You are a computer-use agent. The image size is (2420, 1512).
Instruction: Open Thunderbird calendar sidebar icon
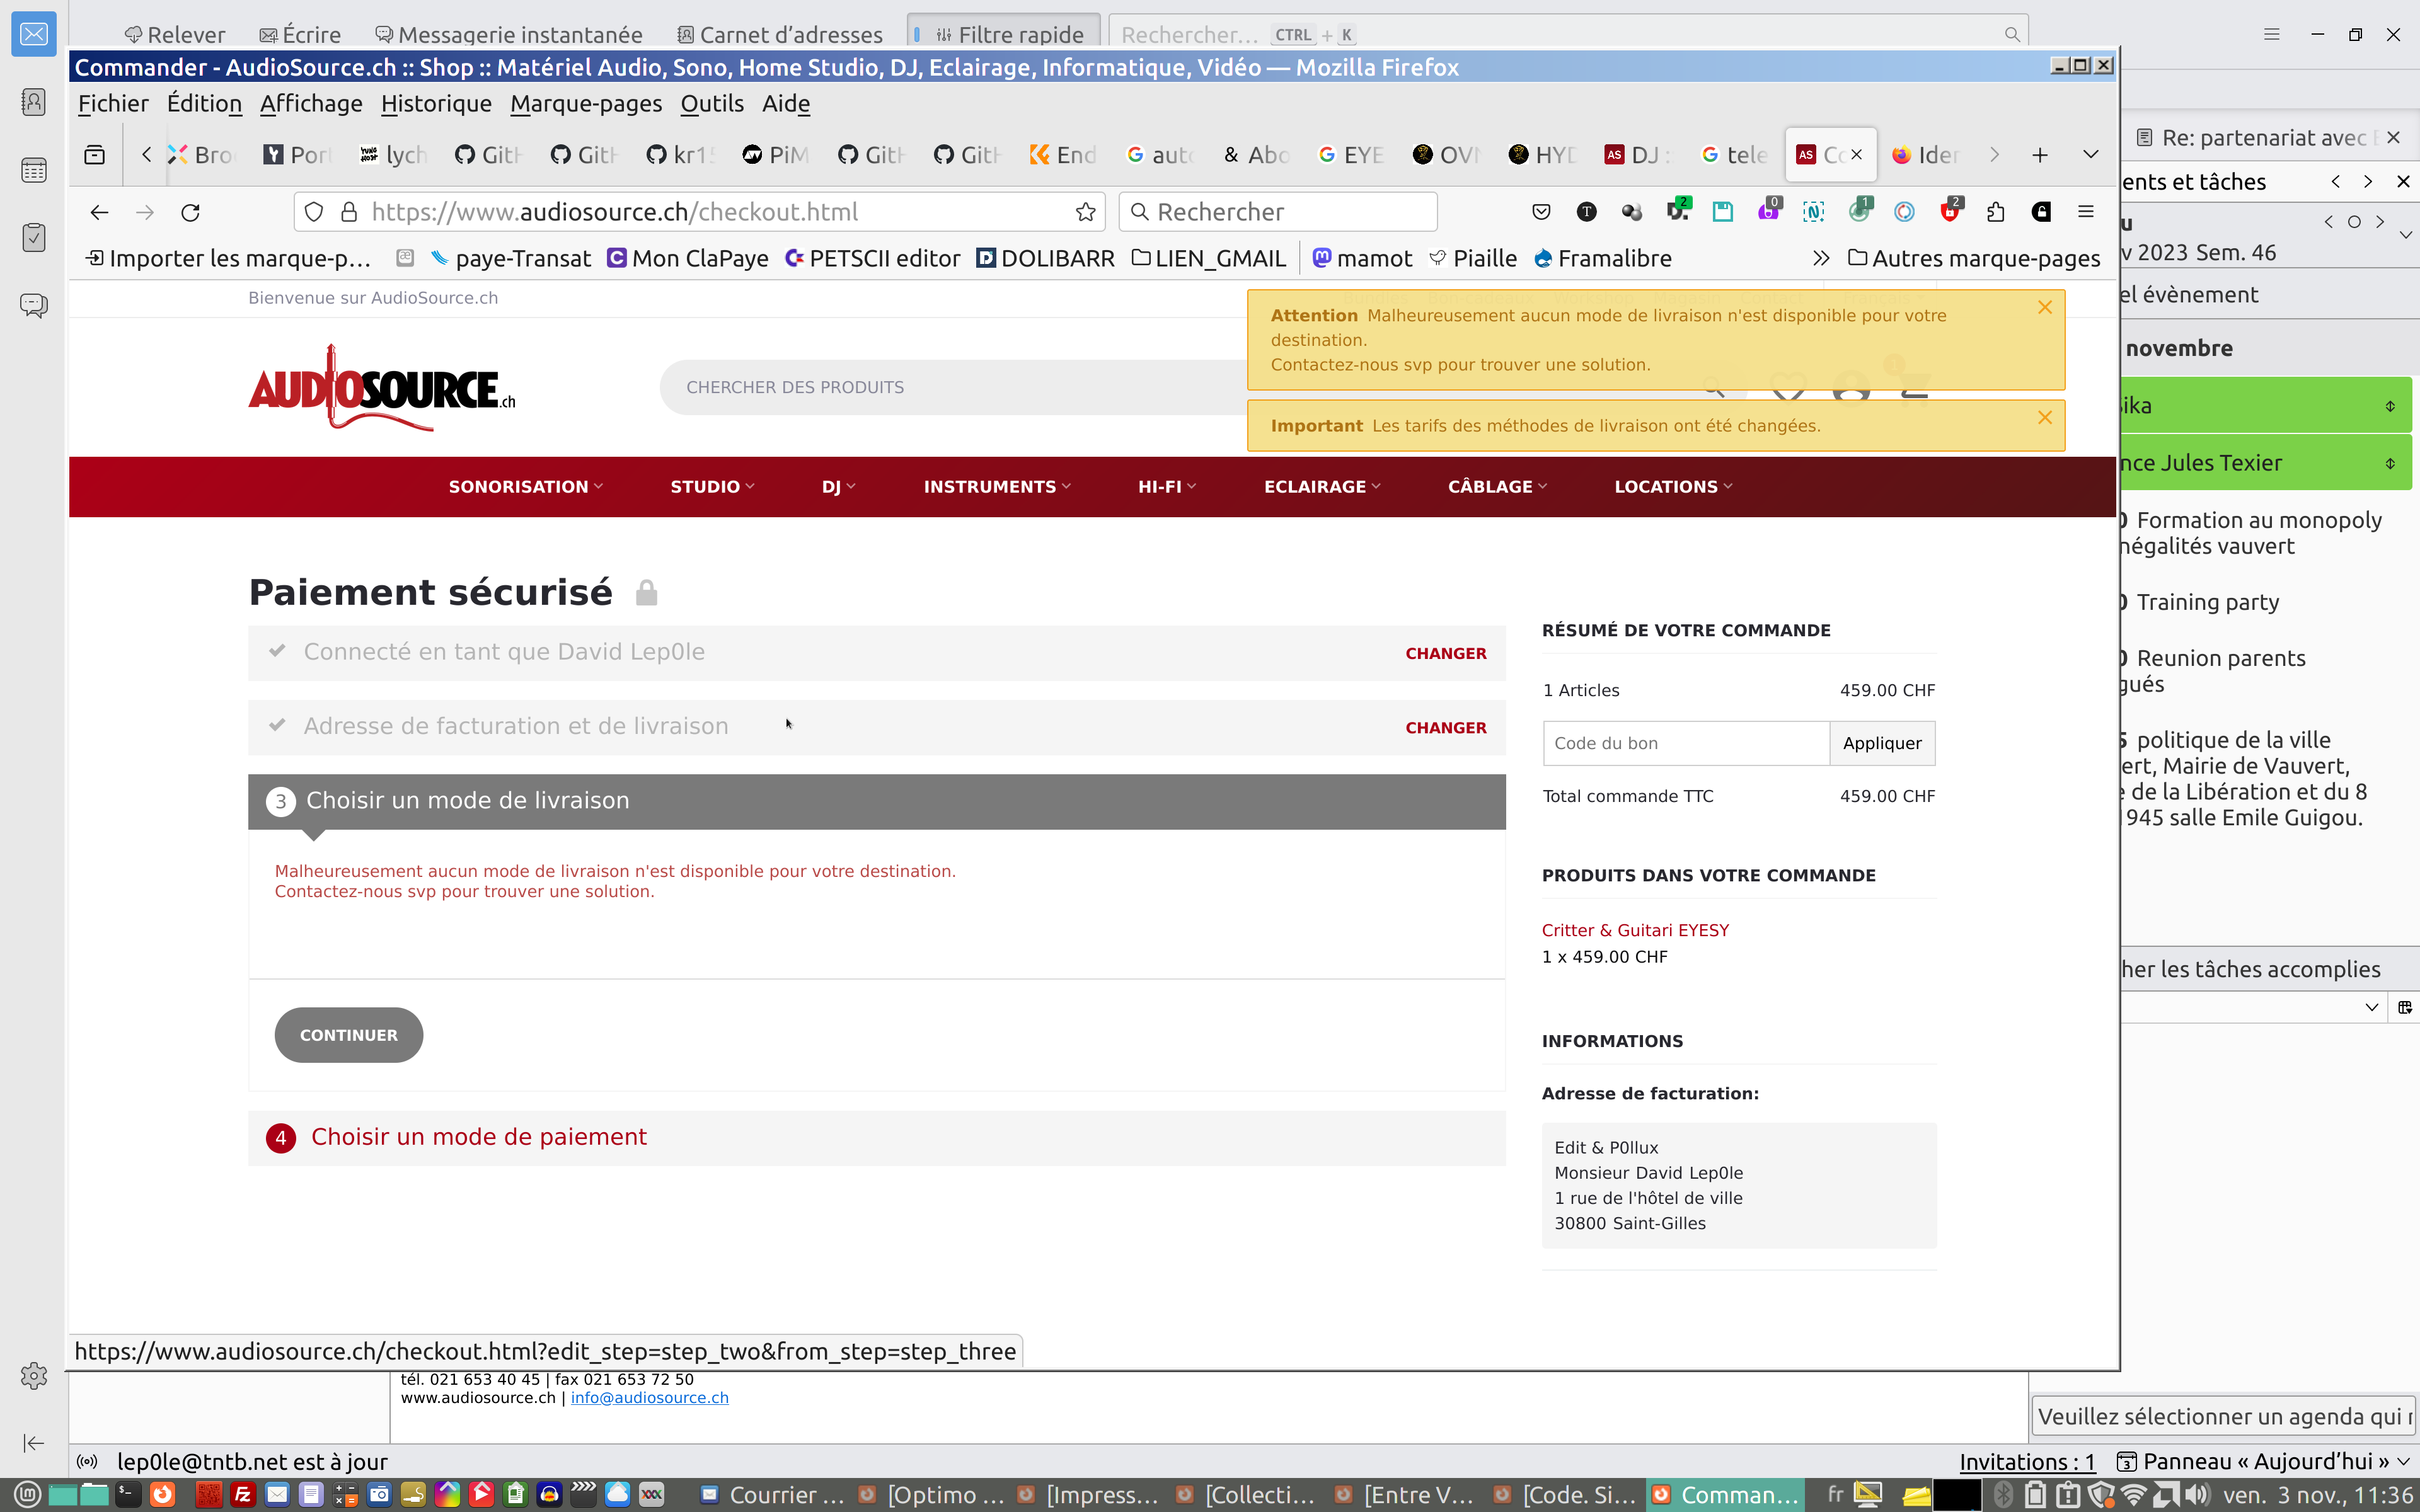click(x=34, y=170)
